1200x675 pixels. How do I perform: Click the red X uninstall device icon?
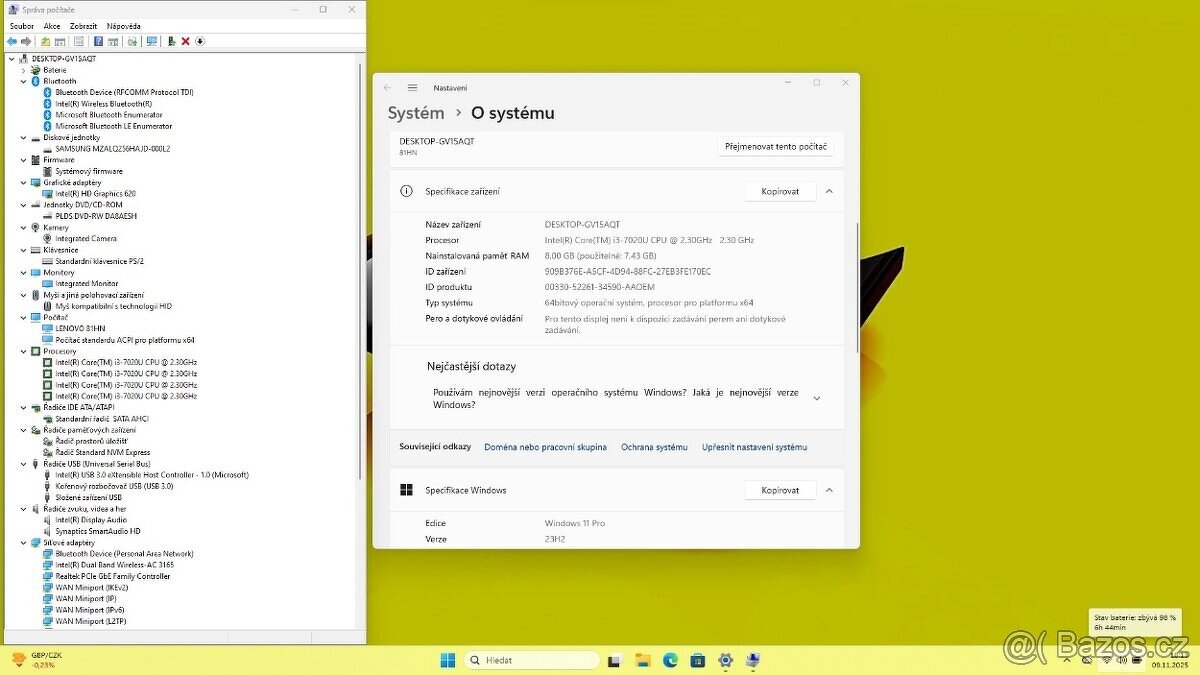coord(185,41)
